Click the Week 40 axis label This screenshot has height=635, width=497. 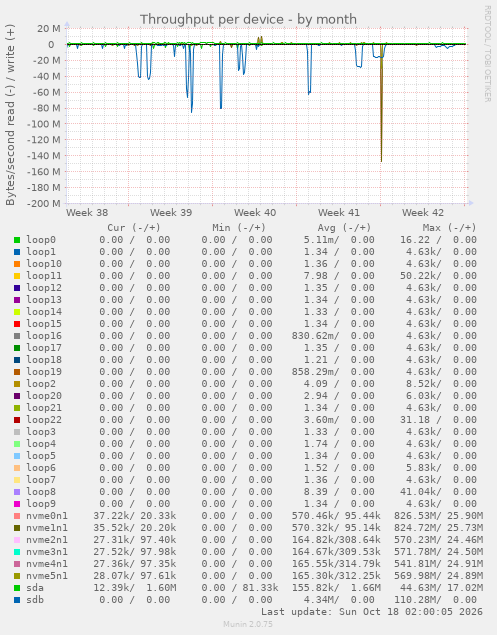click(x=255, y=213)
